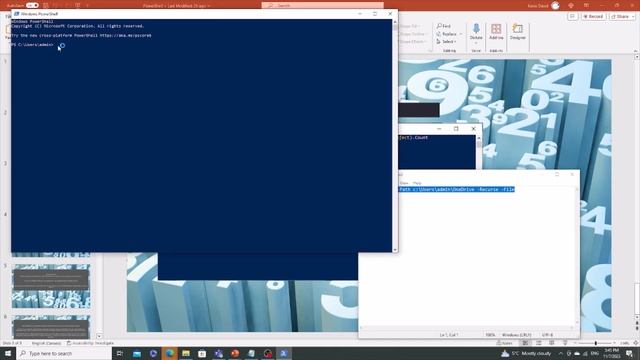The image size is (640, 360).
Task: Click Replace in PowerPoint Editing group
Action: [447, 34]
